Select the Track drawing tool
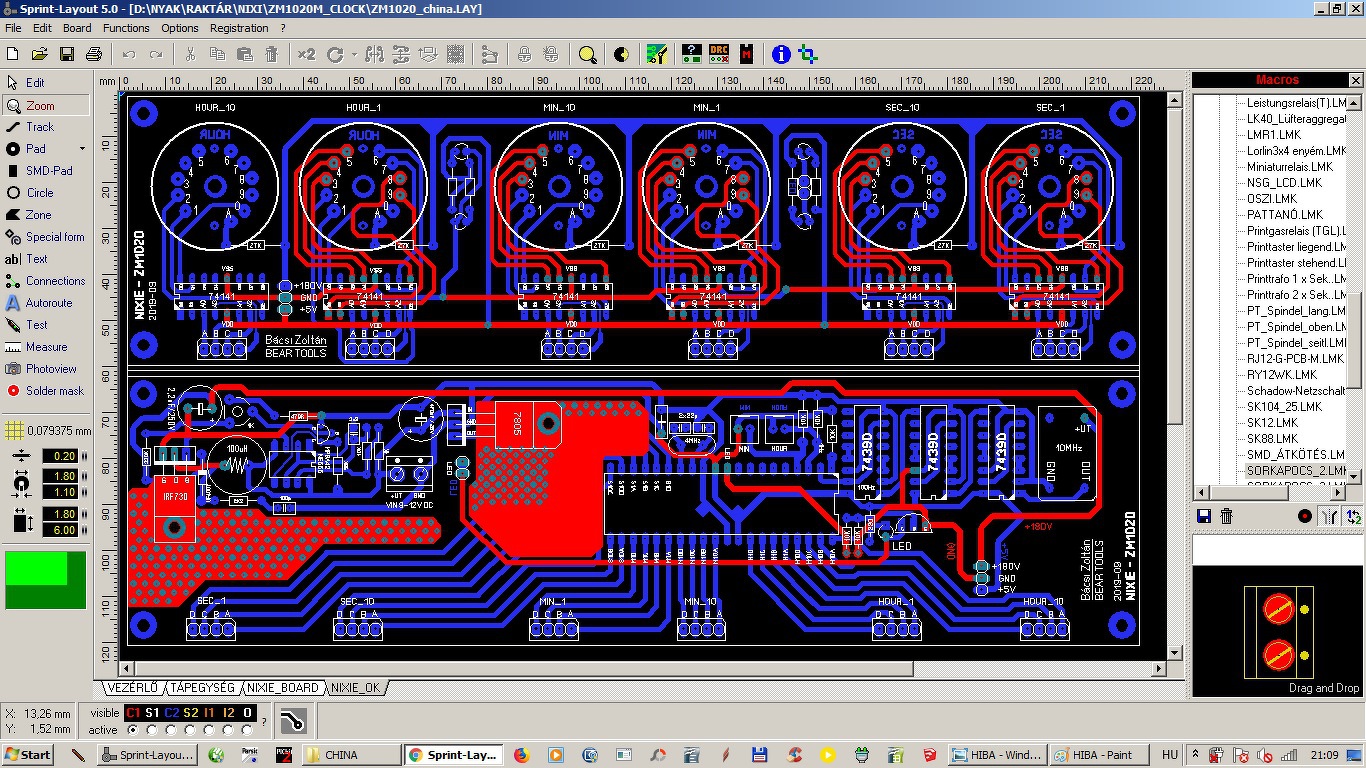This screenshot has height=768, width=1366. (x=40, y=127)
